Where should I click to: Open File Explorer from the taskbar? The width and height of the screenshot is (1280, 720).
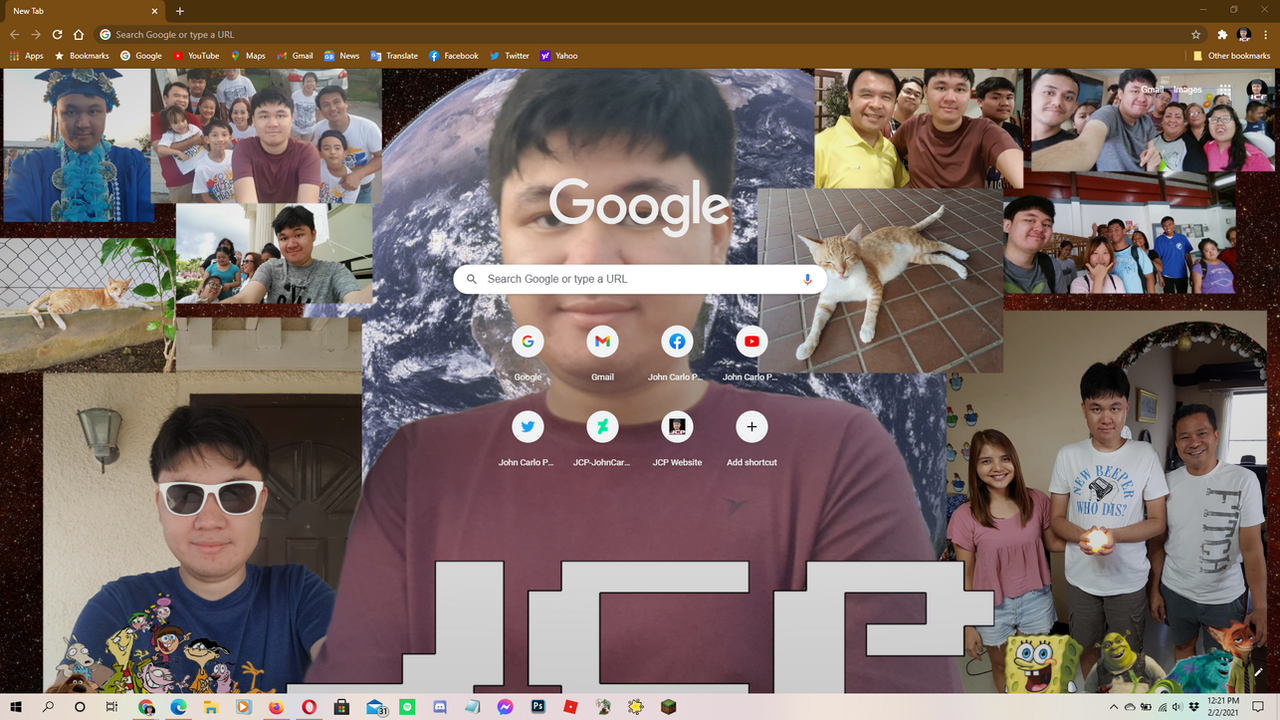(x=211, y=706)
